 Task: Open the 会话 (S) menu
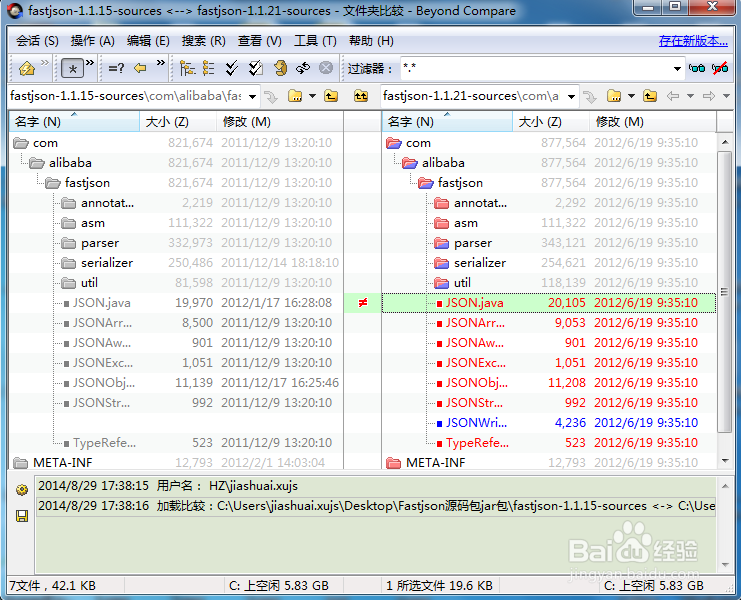37,41
